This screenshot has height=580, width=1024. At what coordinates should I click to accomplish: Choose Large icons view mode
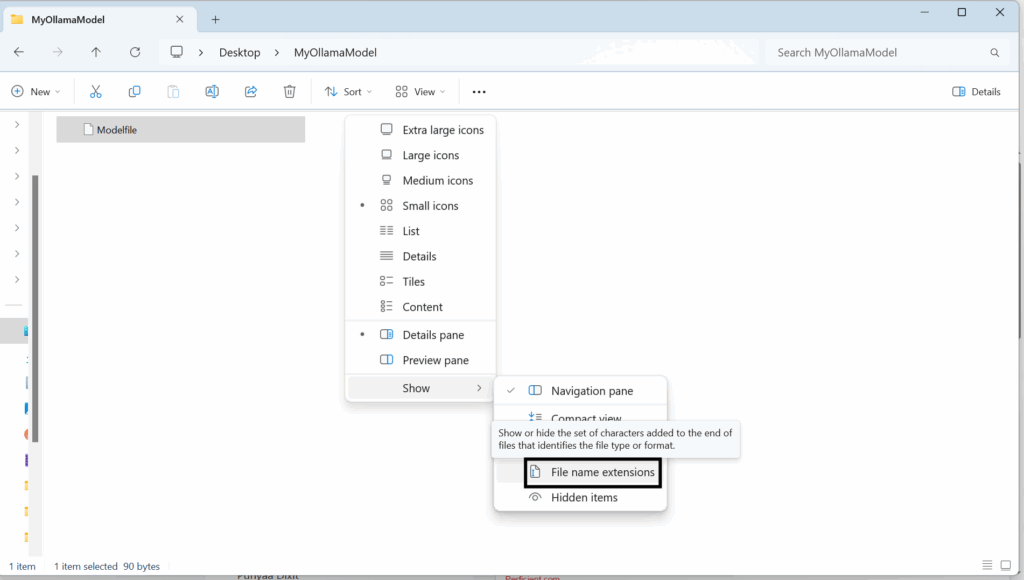coord(430,155)
